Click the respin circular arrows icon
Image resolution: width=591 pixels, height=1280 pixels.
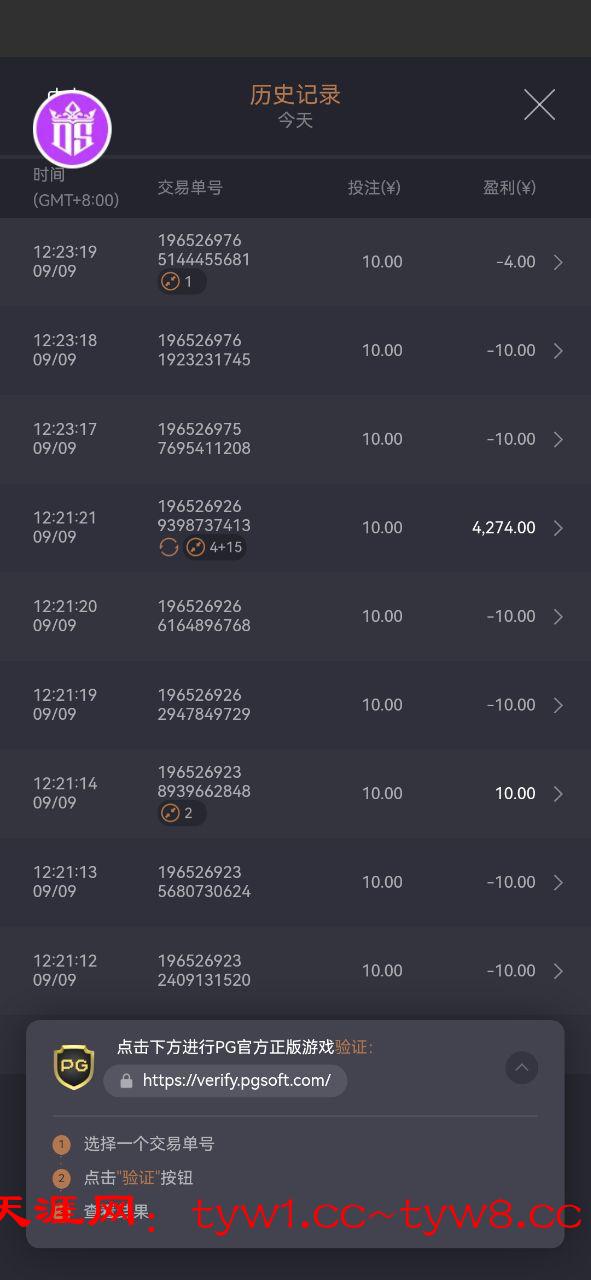tap(169, 547)
